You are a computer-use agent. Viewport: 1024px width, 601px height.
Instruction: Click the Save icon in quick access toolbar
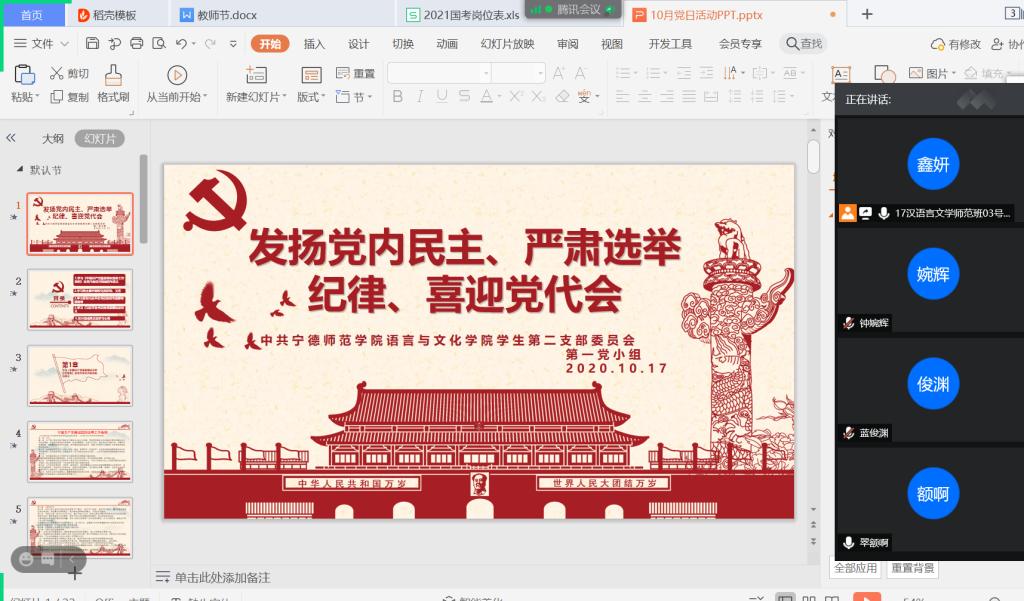(92, 44)
